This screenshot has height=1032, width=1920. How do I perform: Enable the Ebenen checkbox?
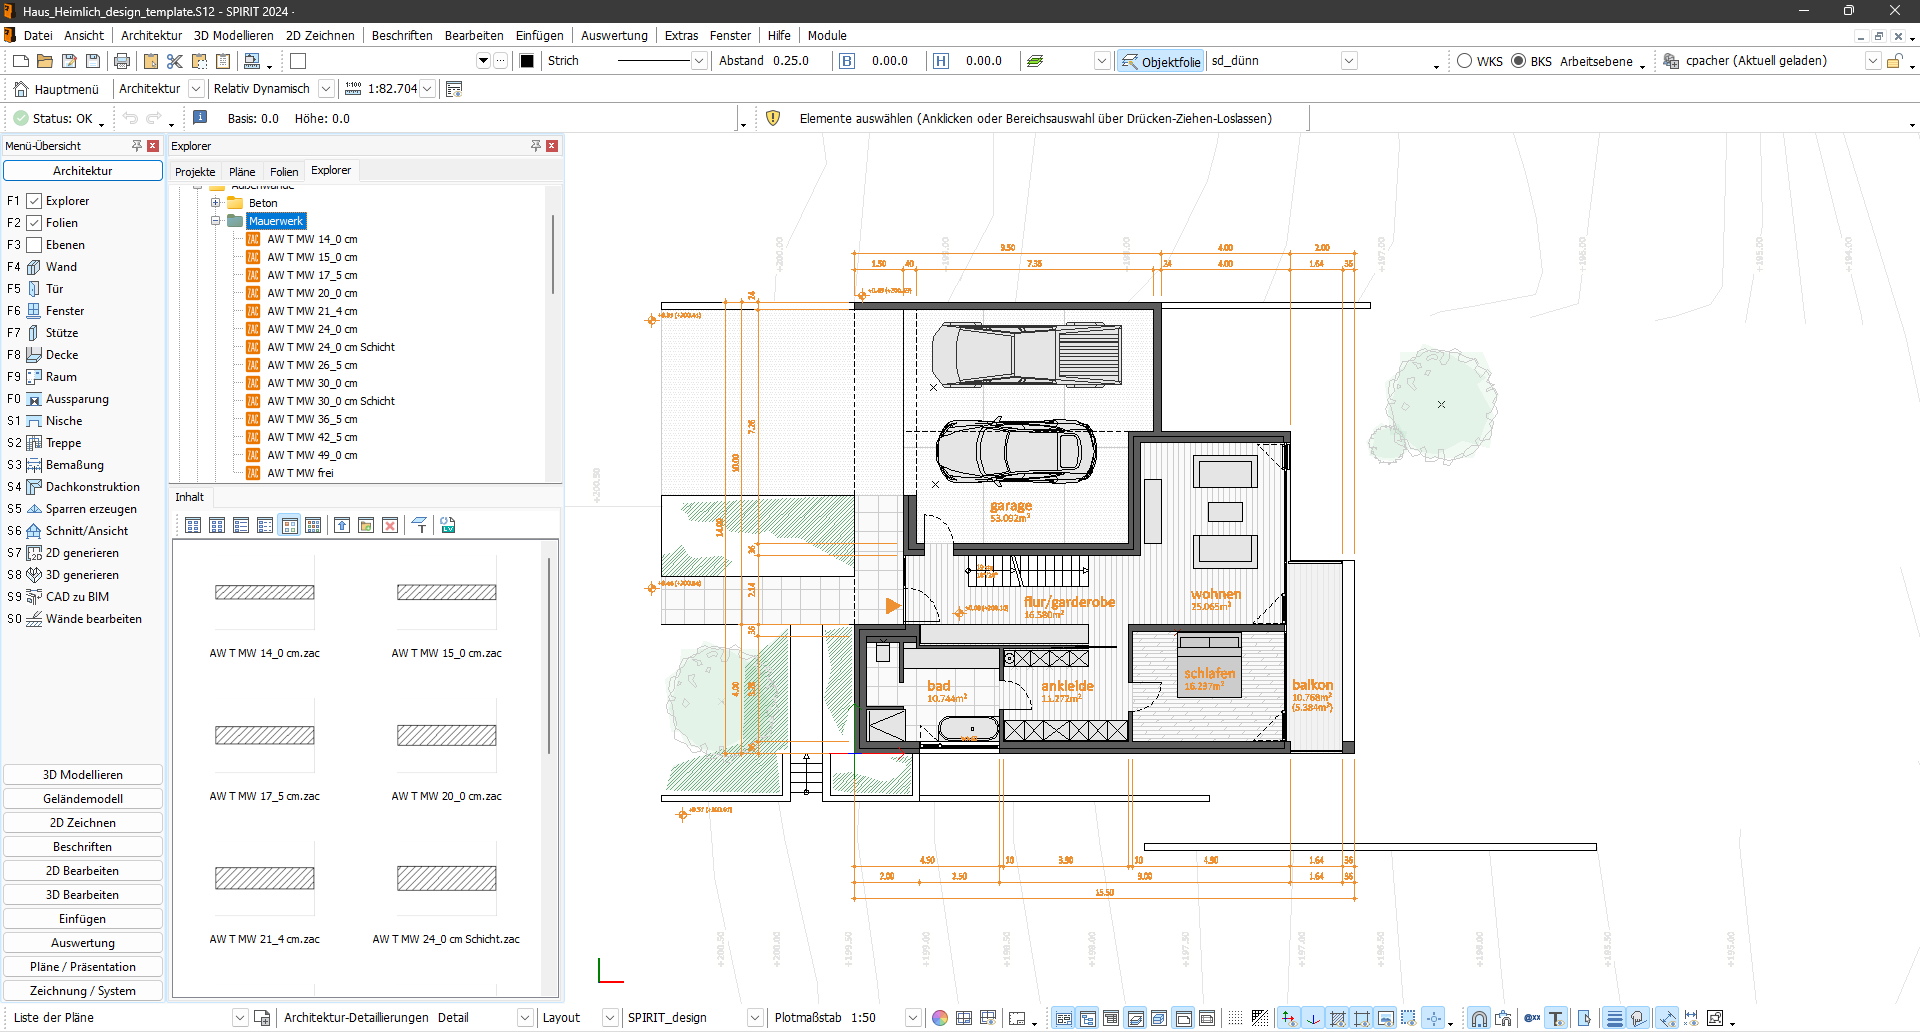coord(34,245)
